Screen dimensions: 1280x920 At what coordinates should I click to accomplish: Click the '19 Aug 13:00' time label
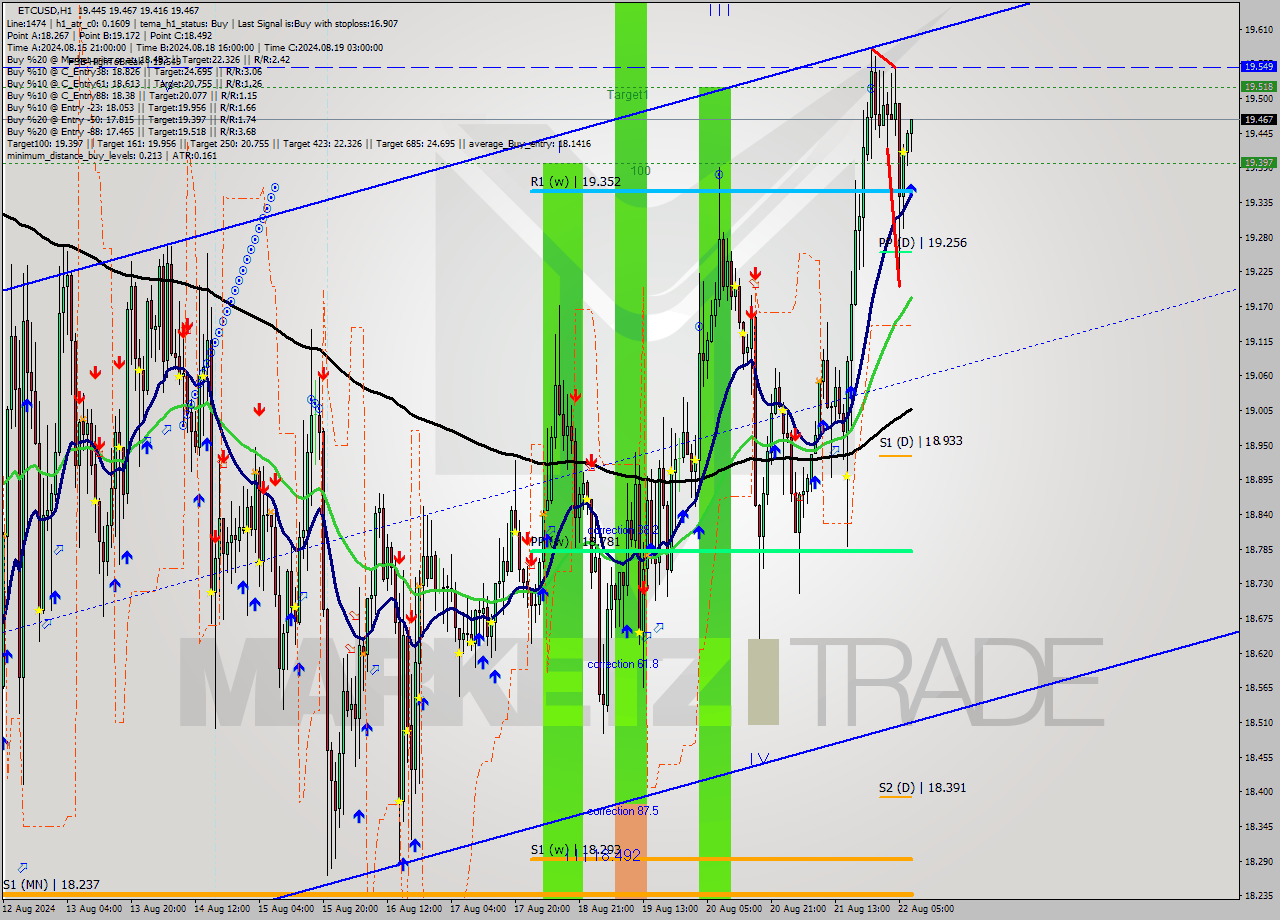tap(671, 909)
